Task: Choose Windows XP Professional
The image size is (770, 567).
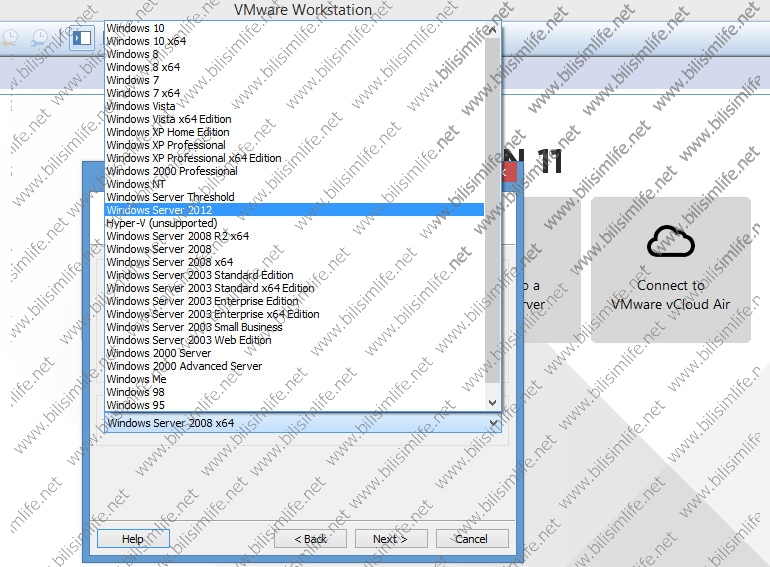Action: [294, 145]
